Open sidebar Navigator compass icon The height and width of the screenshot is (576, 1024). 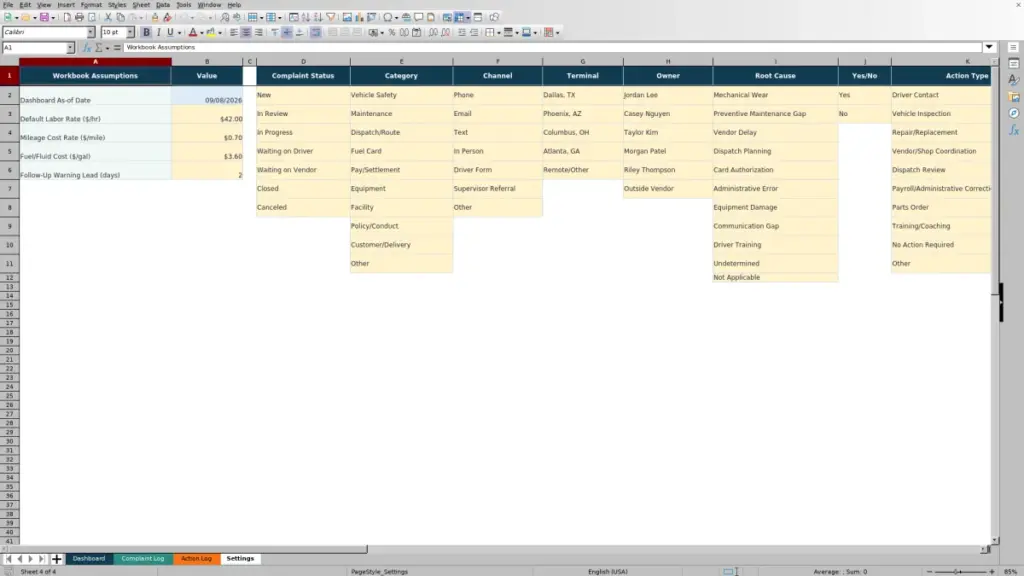pyautogui.click(x=1014, y=113)
